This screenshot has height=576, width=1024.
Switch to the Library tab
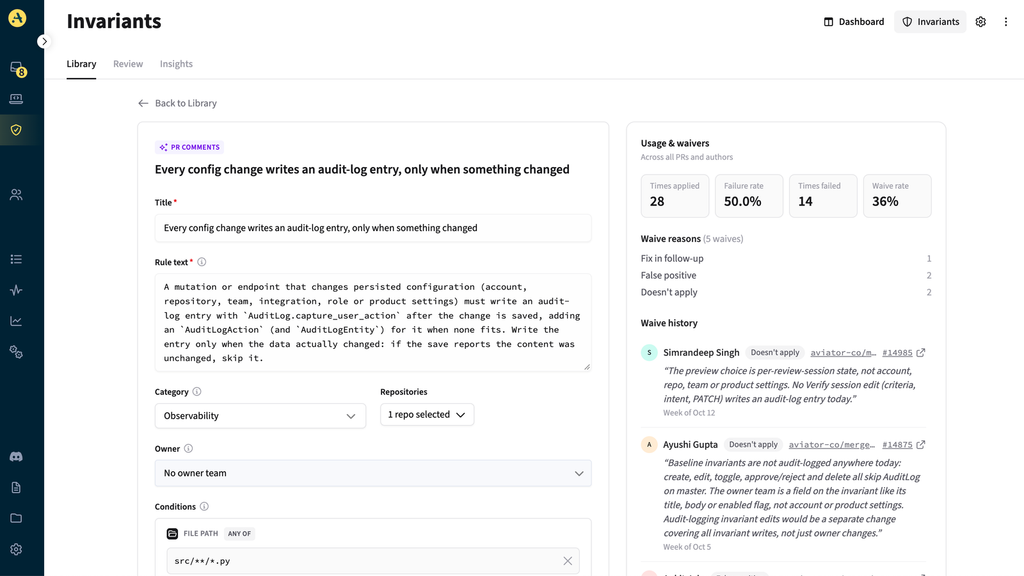(82, 64)
